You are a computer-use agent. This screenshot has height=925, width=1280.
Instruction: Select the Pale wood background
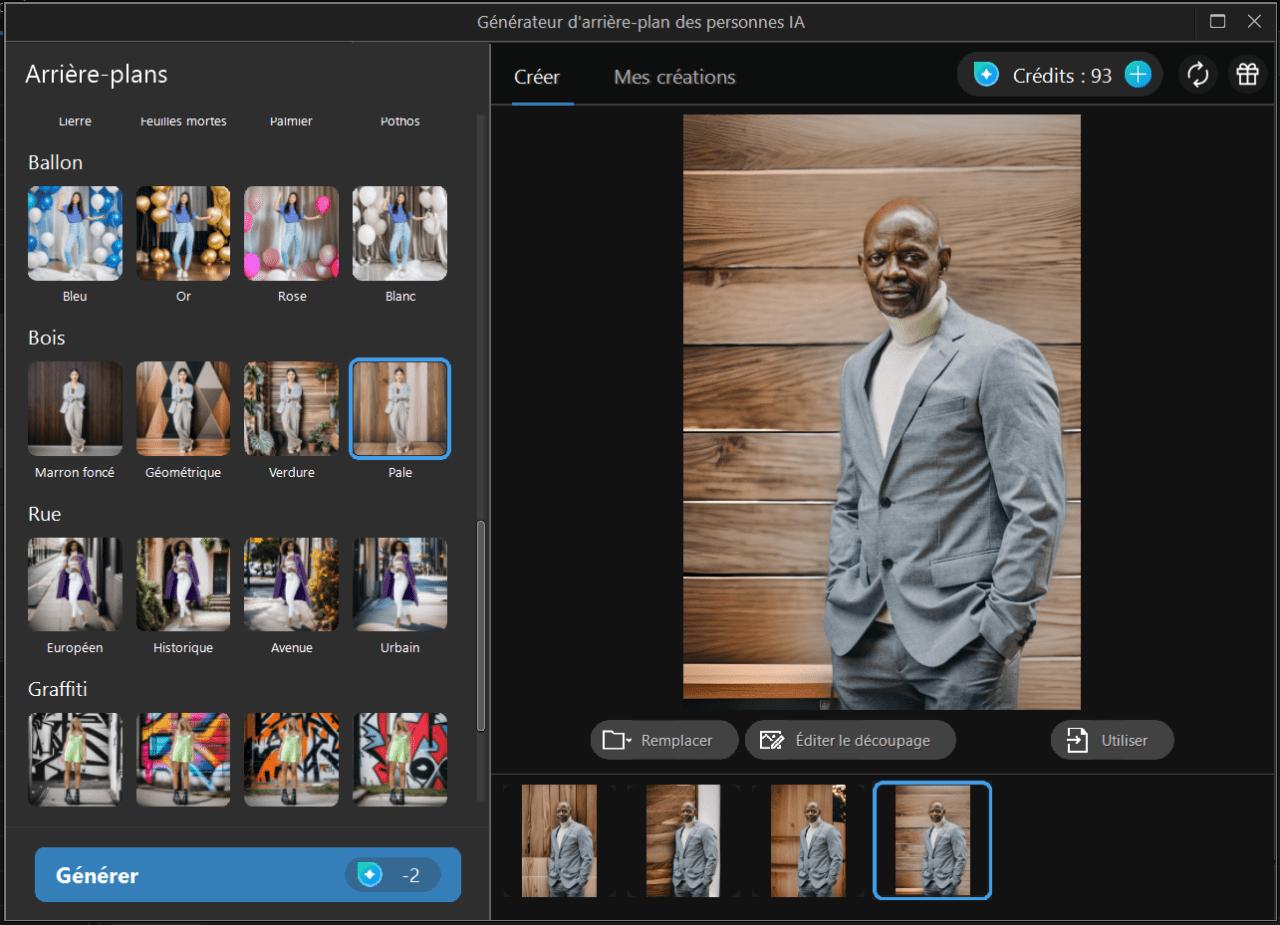[x=399, y=408]
